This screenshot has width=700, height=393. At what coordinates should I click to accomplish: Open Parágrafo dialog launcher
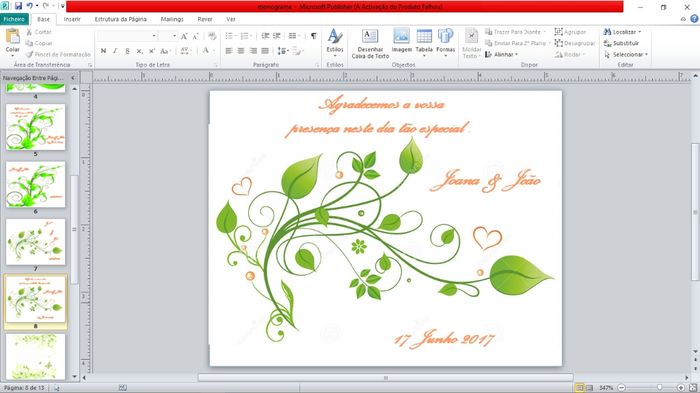coord(317,65)
